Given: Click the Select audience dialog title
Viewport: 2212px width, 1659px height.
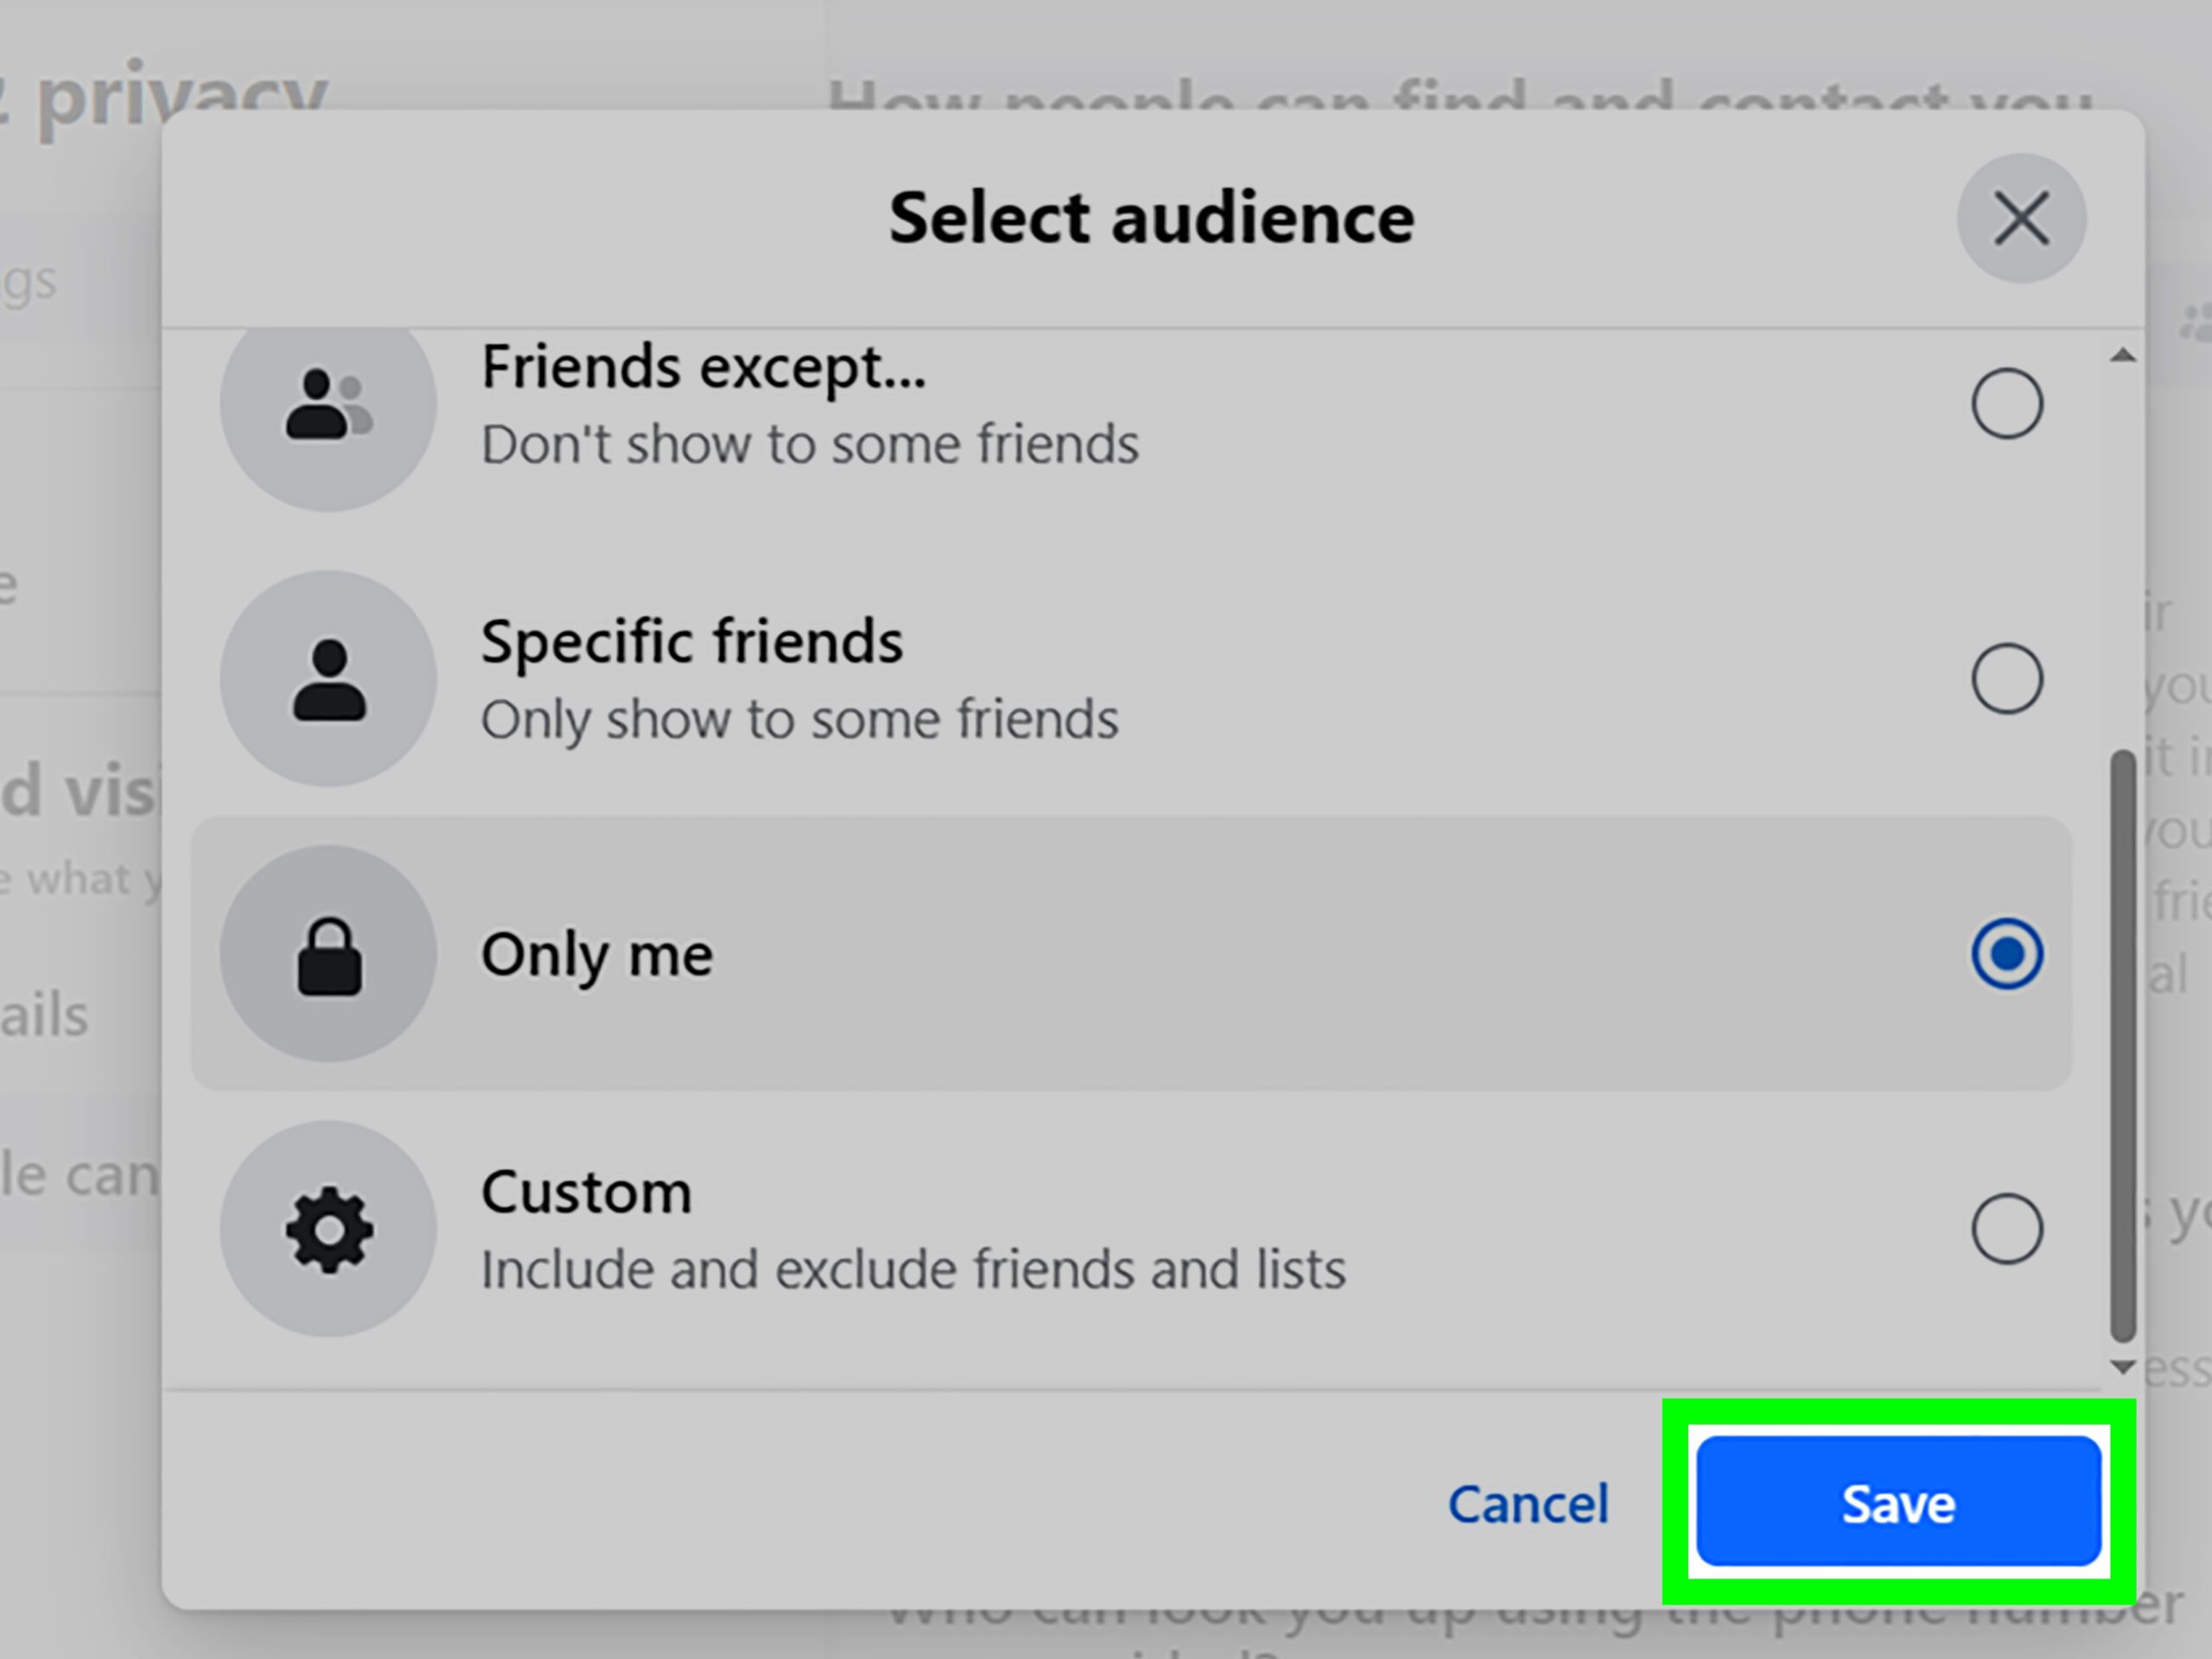Looking at the screenshot, I should [x=1150, y=216].
